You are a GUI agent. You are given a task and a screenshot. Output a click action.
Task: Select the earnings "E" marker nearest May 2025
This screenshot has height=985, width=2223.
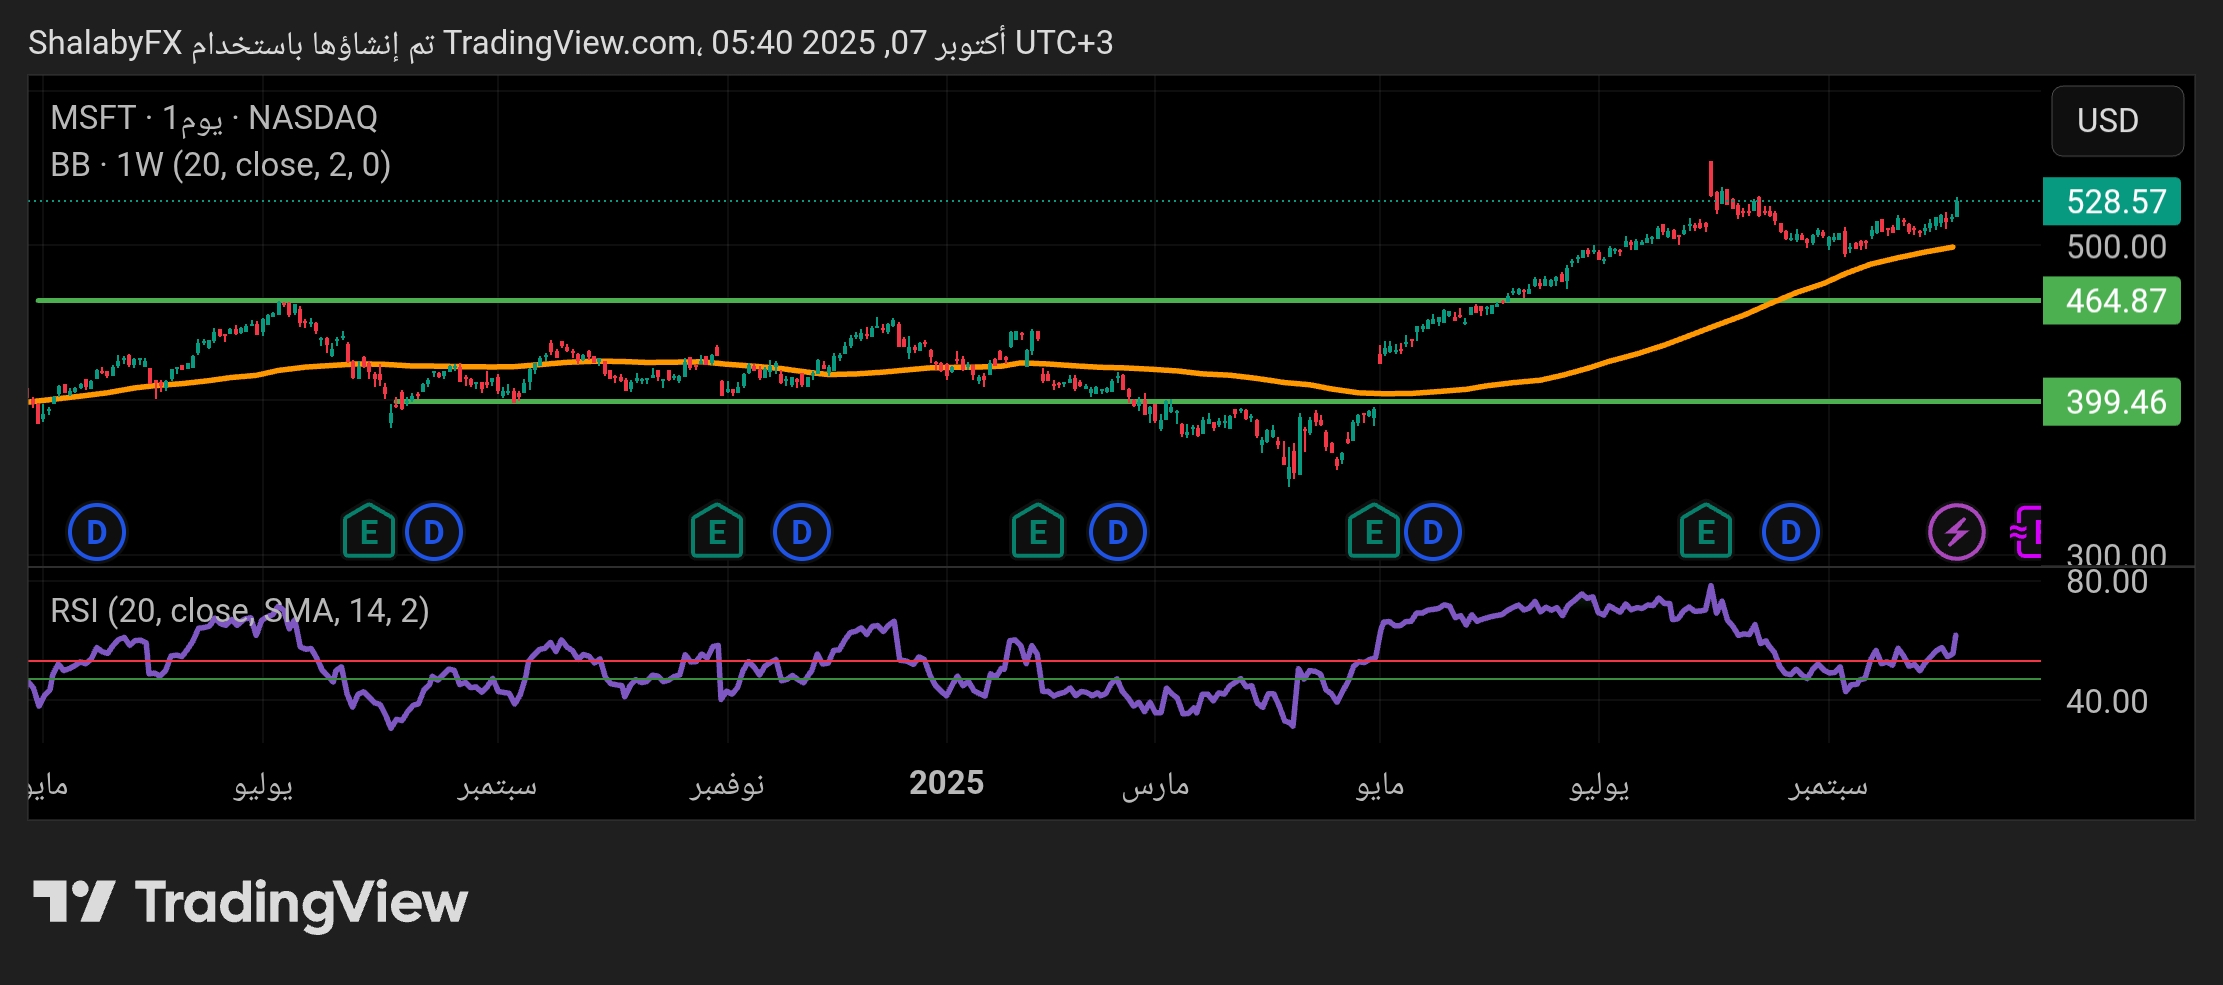click(1373, 532)
